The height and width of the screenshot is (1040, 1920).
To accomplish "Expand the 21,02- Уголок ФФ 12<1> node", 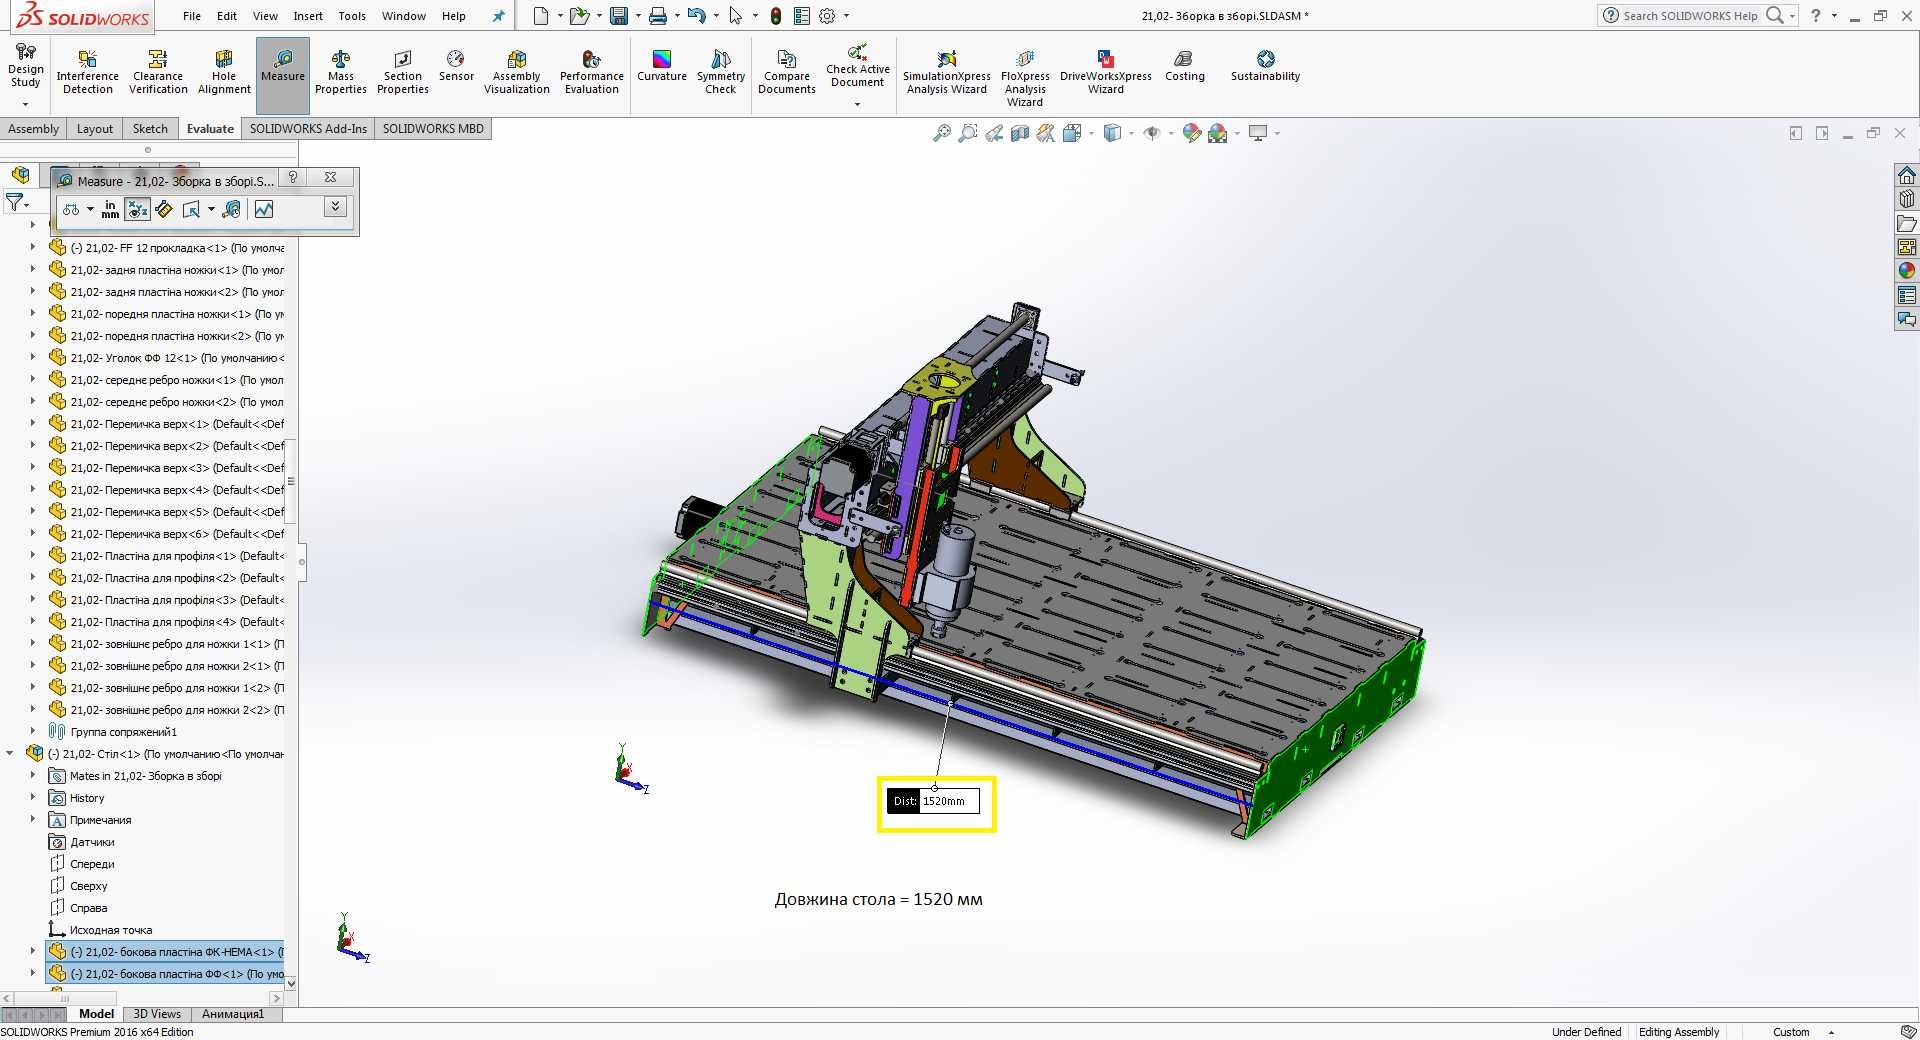I will pos(32,357).
